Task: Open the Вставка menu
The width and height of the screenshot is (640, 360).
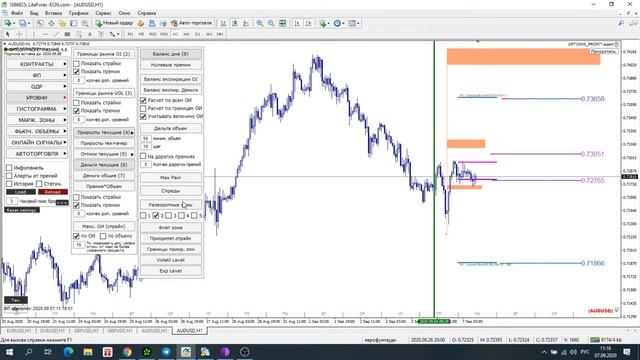Action: 53,13
